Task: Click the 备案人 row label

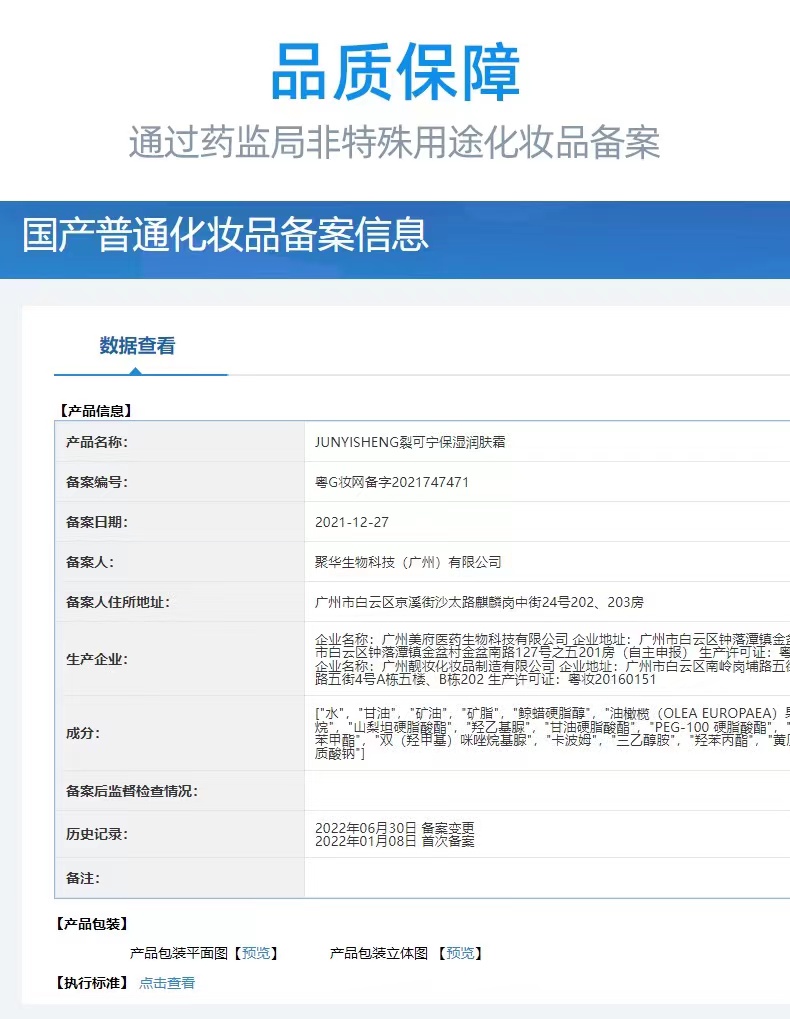Action: point(90,562)
